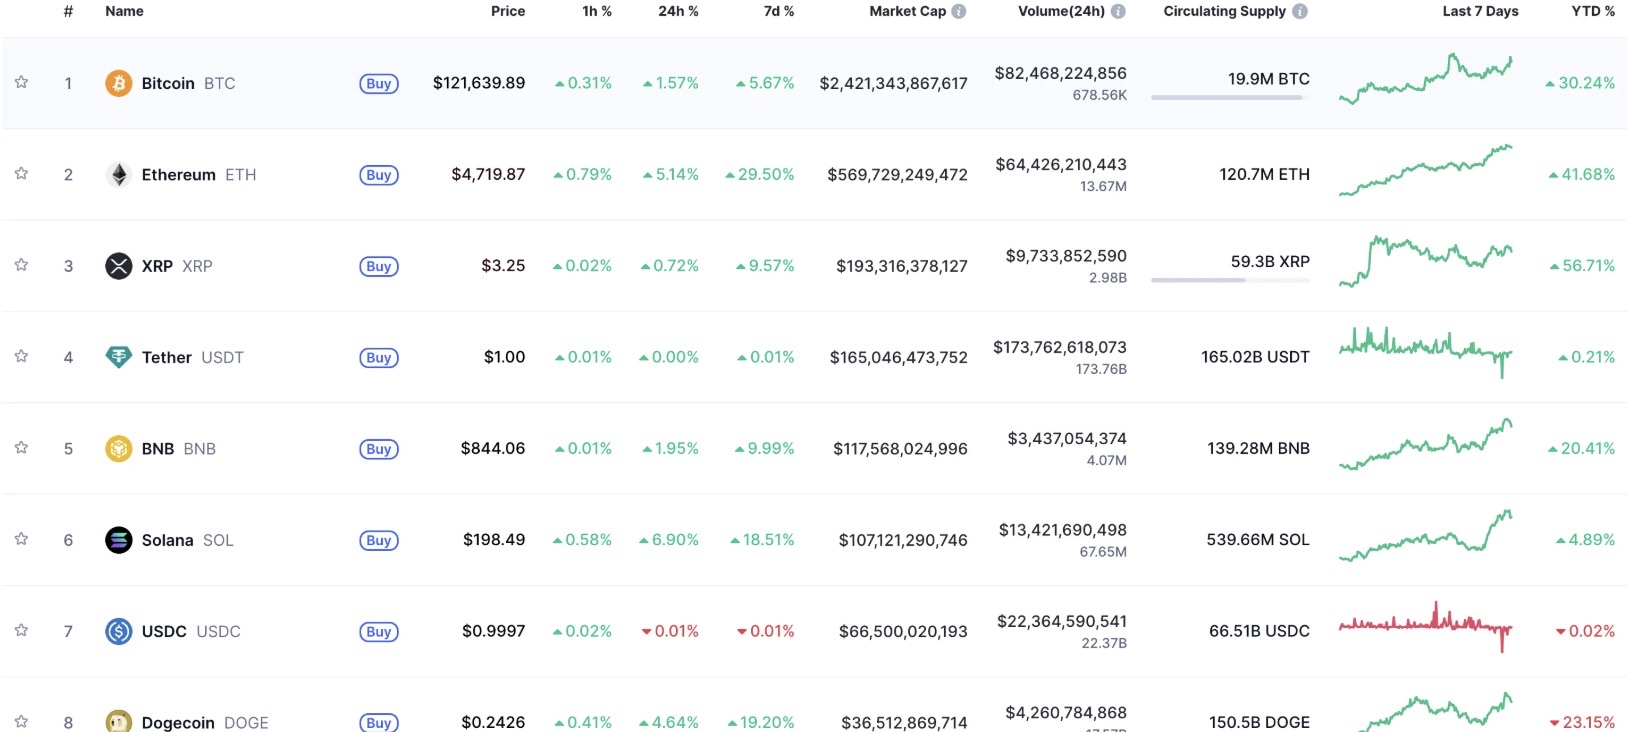Viewport: 1642px width, 732px height.
Task: Toggle the watchlist star for BNB
Action: (21, 448)
